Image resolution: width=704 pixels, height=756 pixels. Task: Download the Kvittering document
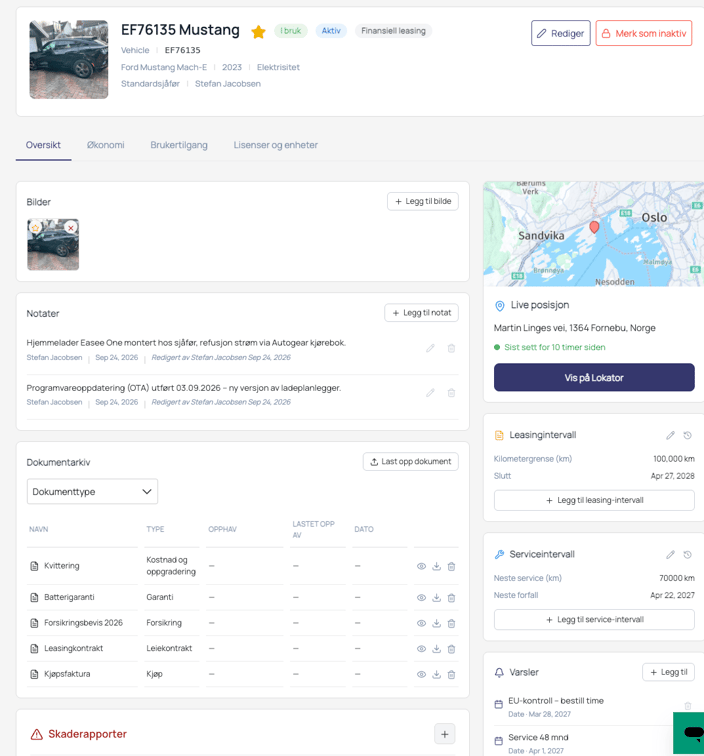tap(436, 566)
